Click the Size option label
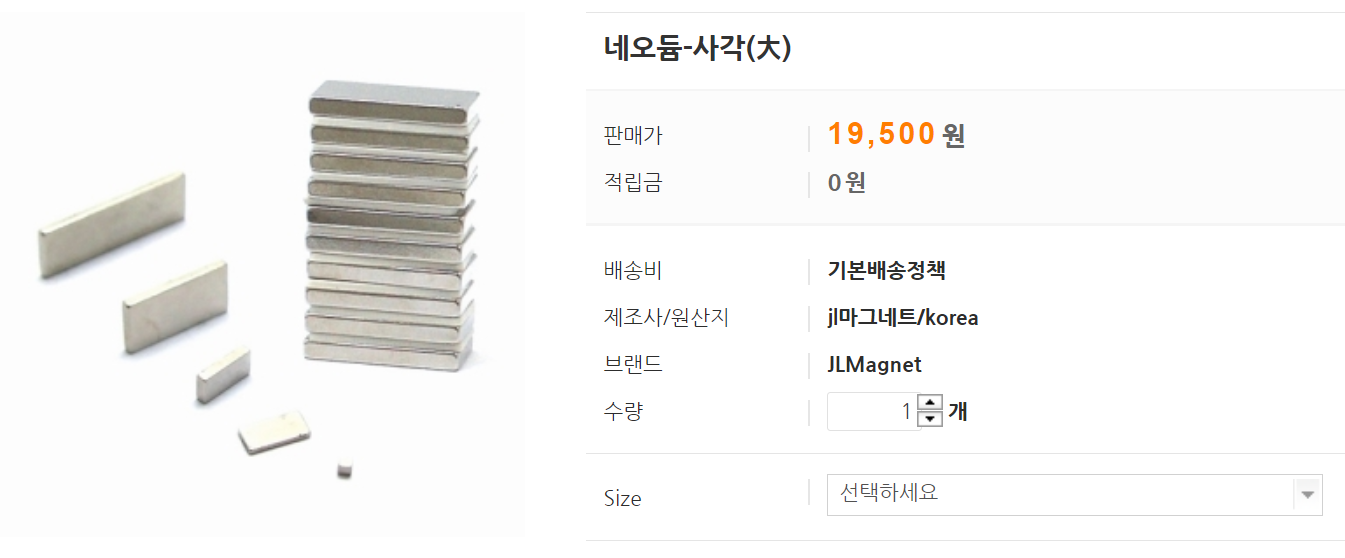Viewport: 1345px width, 558px height. click(x=622, y=498)
